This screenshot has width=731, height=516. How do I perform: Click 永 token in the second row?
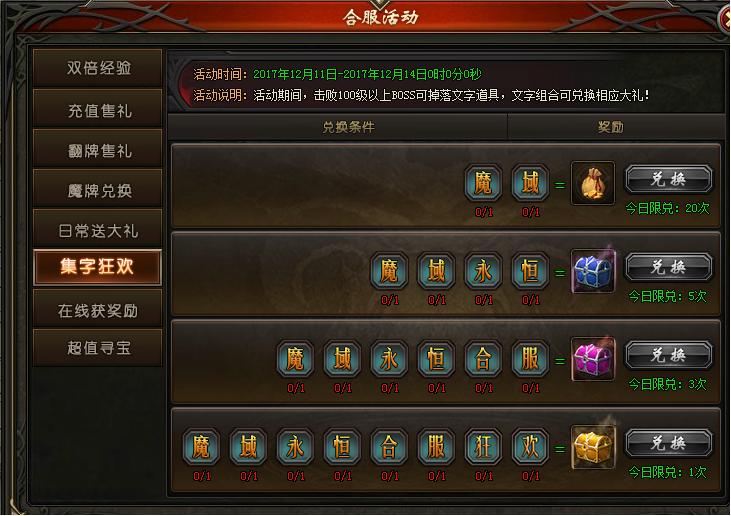(x=483, y=271)
